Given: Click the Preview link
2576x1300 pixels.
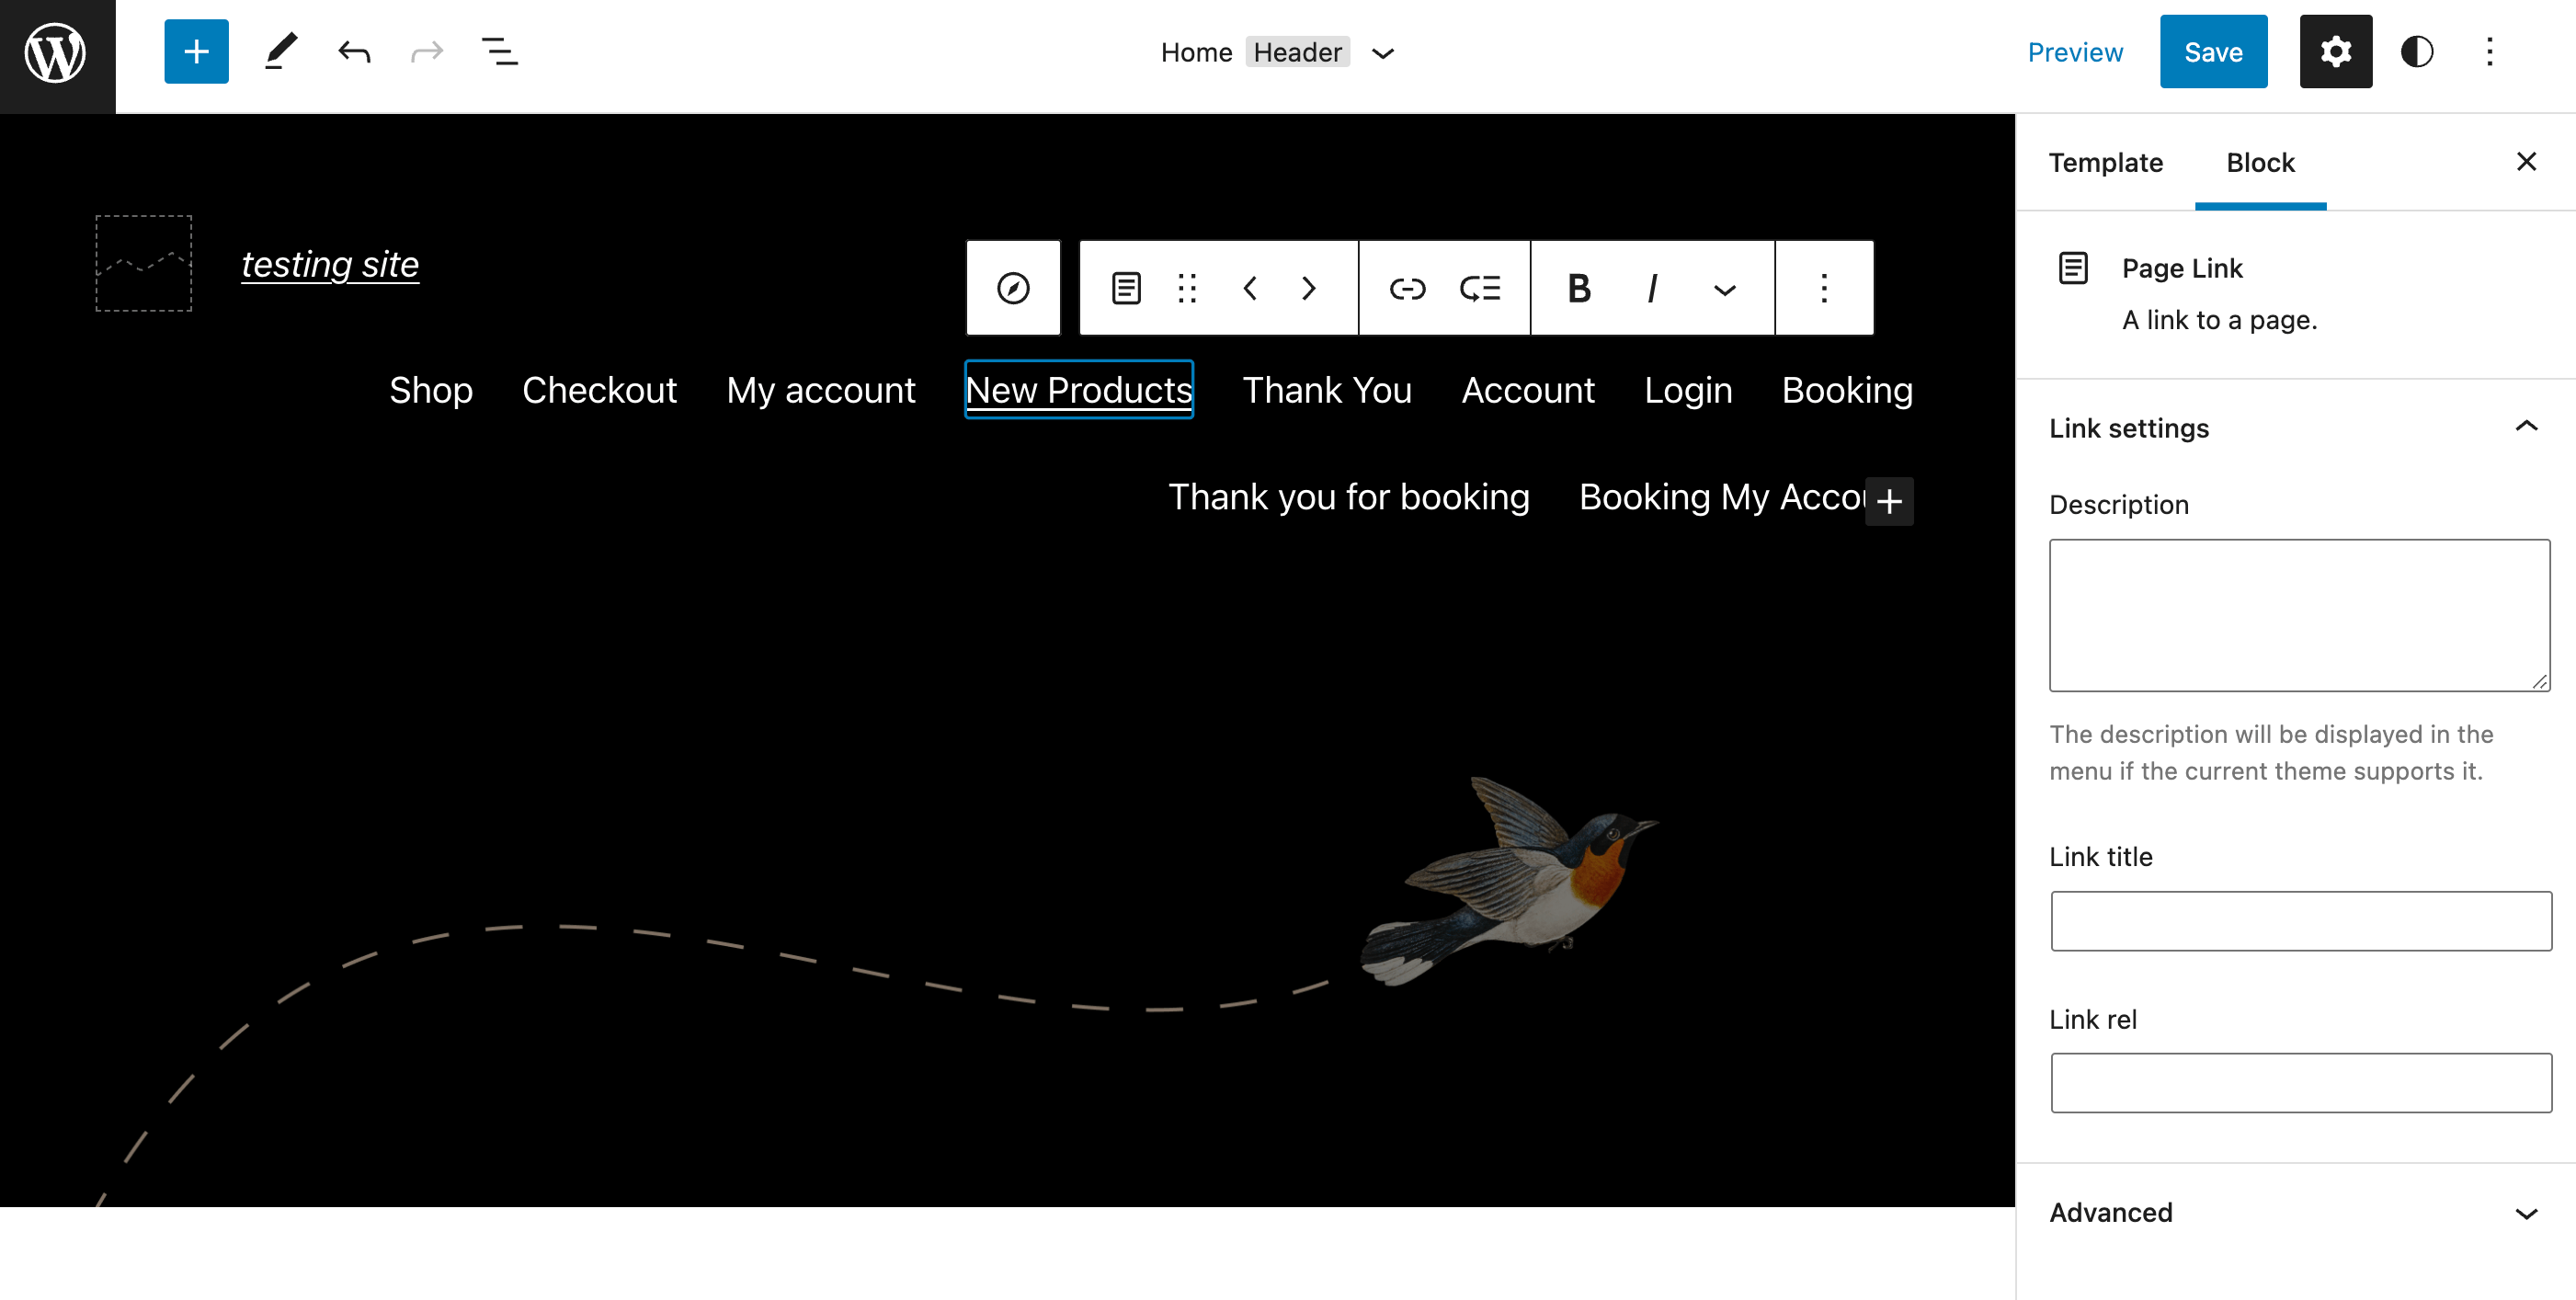Looking at the screenshot, I should pyautogui.click(x=2074, y=52).
